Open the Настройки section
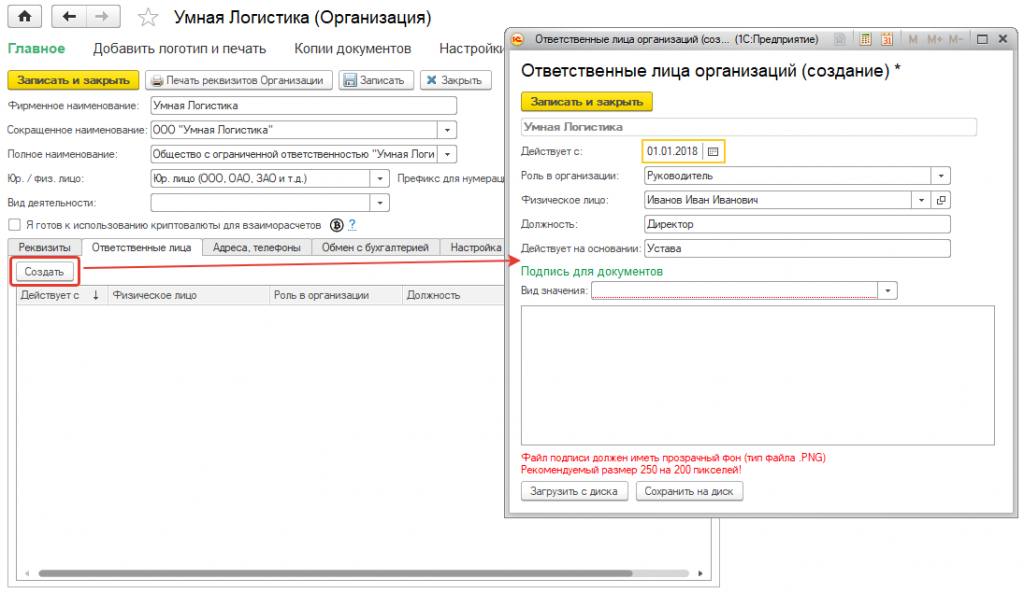 pos(471,48)
